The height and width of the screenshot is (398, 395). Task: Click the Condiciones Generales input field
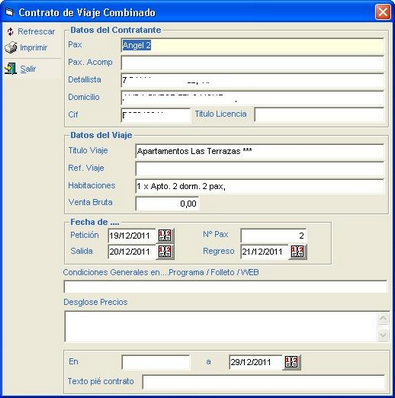pyautogui.click(x=225, y=287)
